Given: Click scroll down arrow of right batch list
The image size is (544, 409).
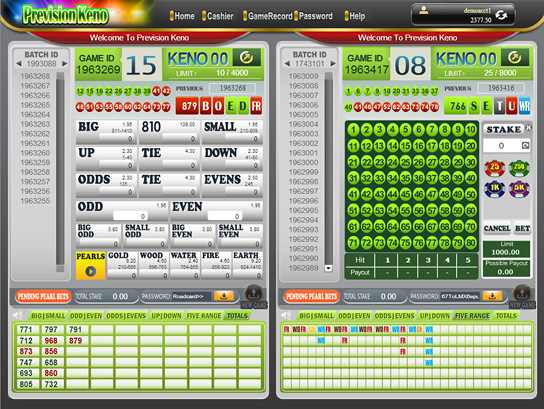Looking at the screenshot, I should [328, 268].
